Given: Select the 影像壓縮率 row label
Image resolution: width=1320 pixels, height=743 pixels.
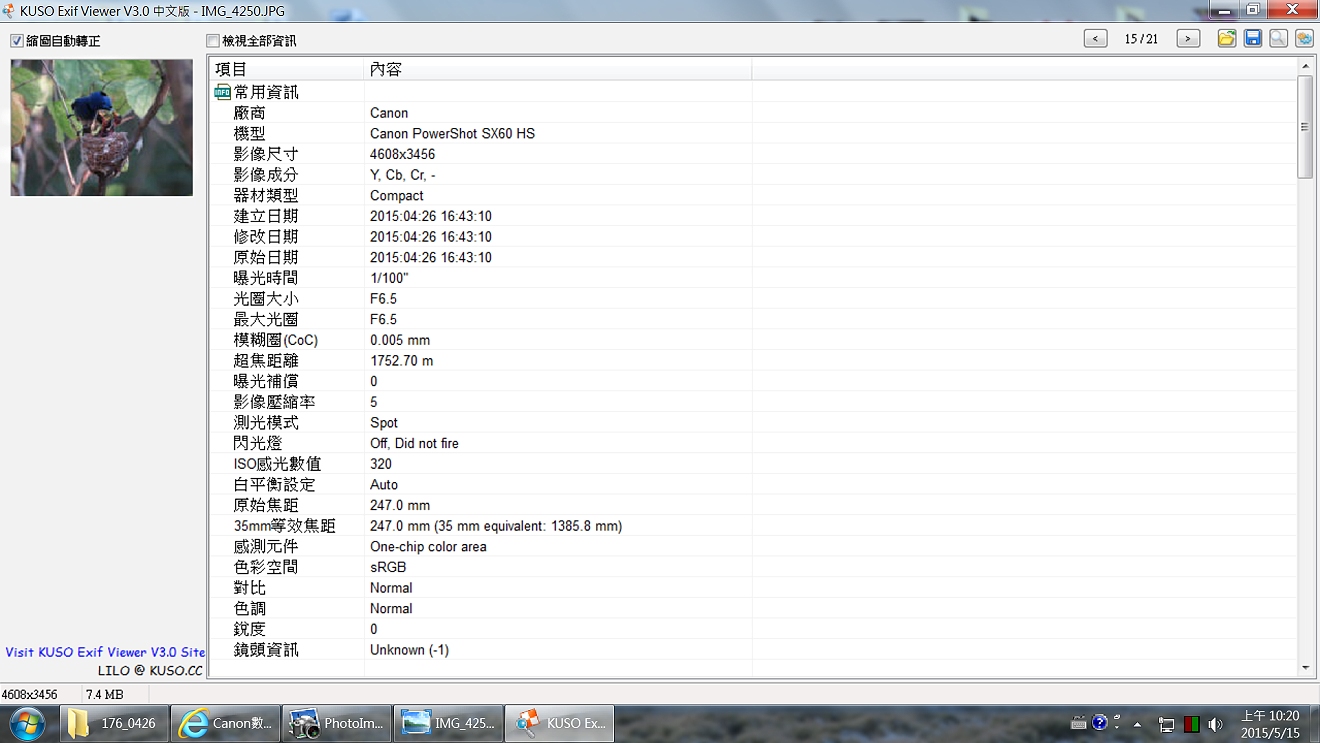Looking at the screenshot, I should pyautogui.click(x=274, y=402).
